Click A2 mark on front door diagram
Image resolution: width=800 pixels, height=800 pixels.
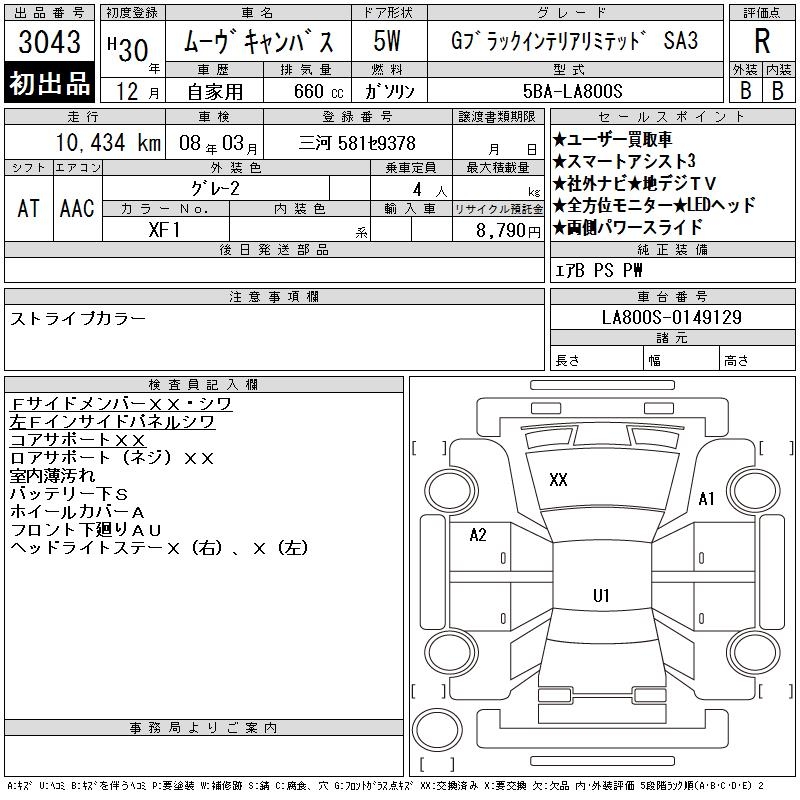(x=478, y=535)
